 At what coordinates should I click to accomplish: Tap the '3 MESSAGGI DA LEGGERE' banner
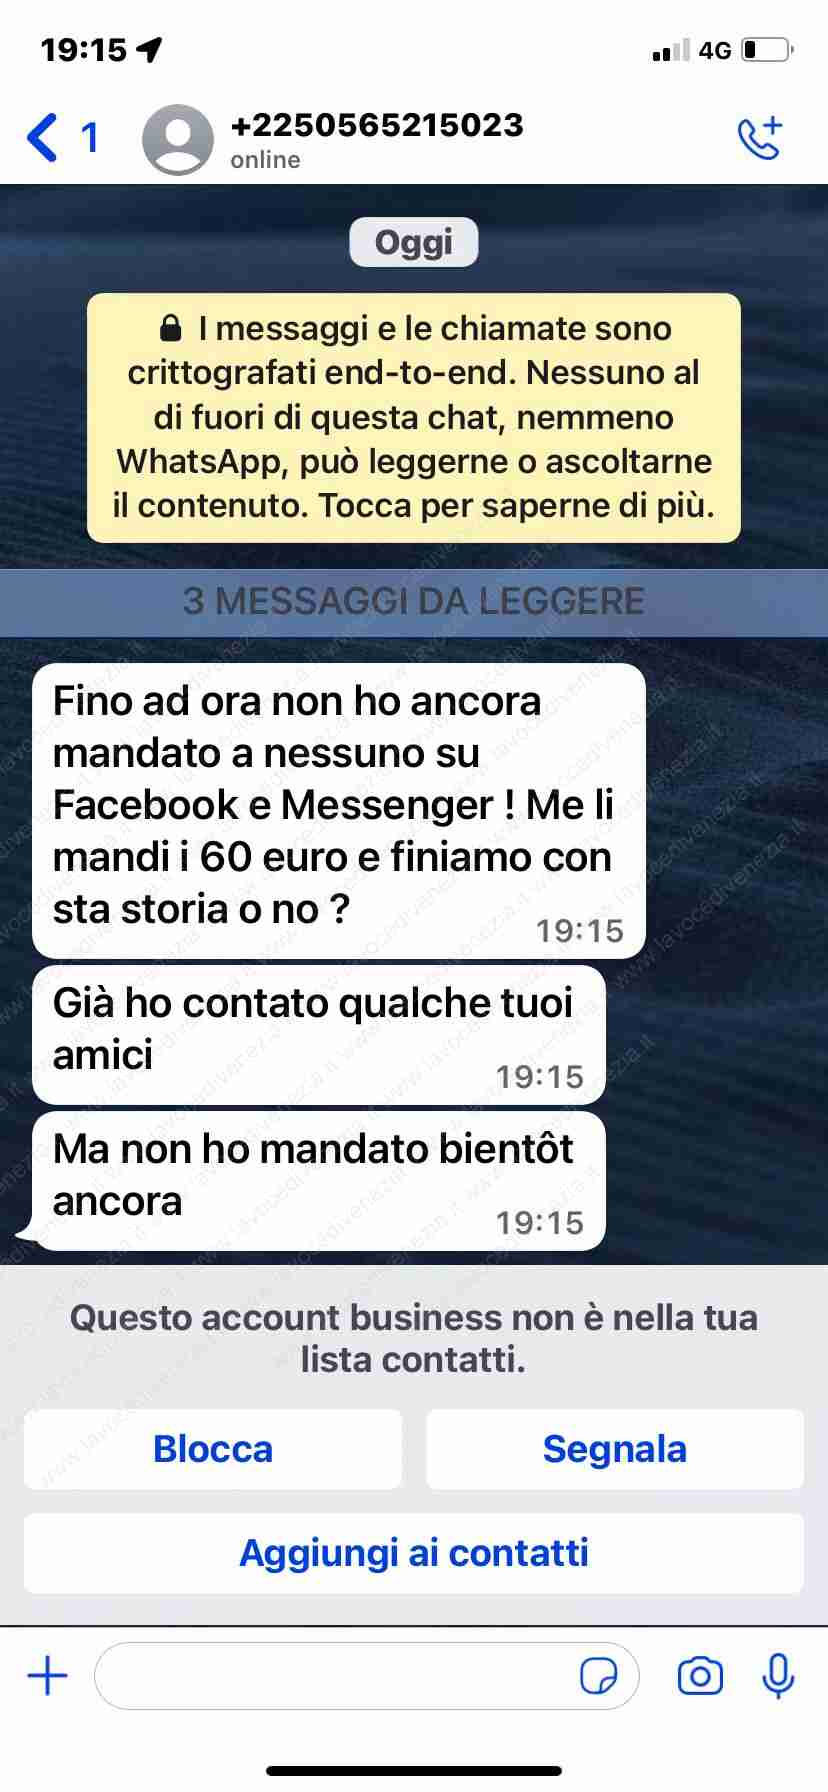click(414, 602)
